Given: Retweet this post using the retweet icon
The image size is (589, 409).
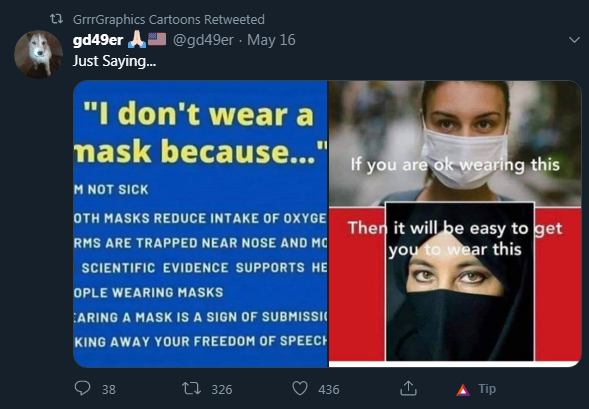Looking at the screenshot, I should [191, 389].
